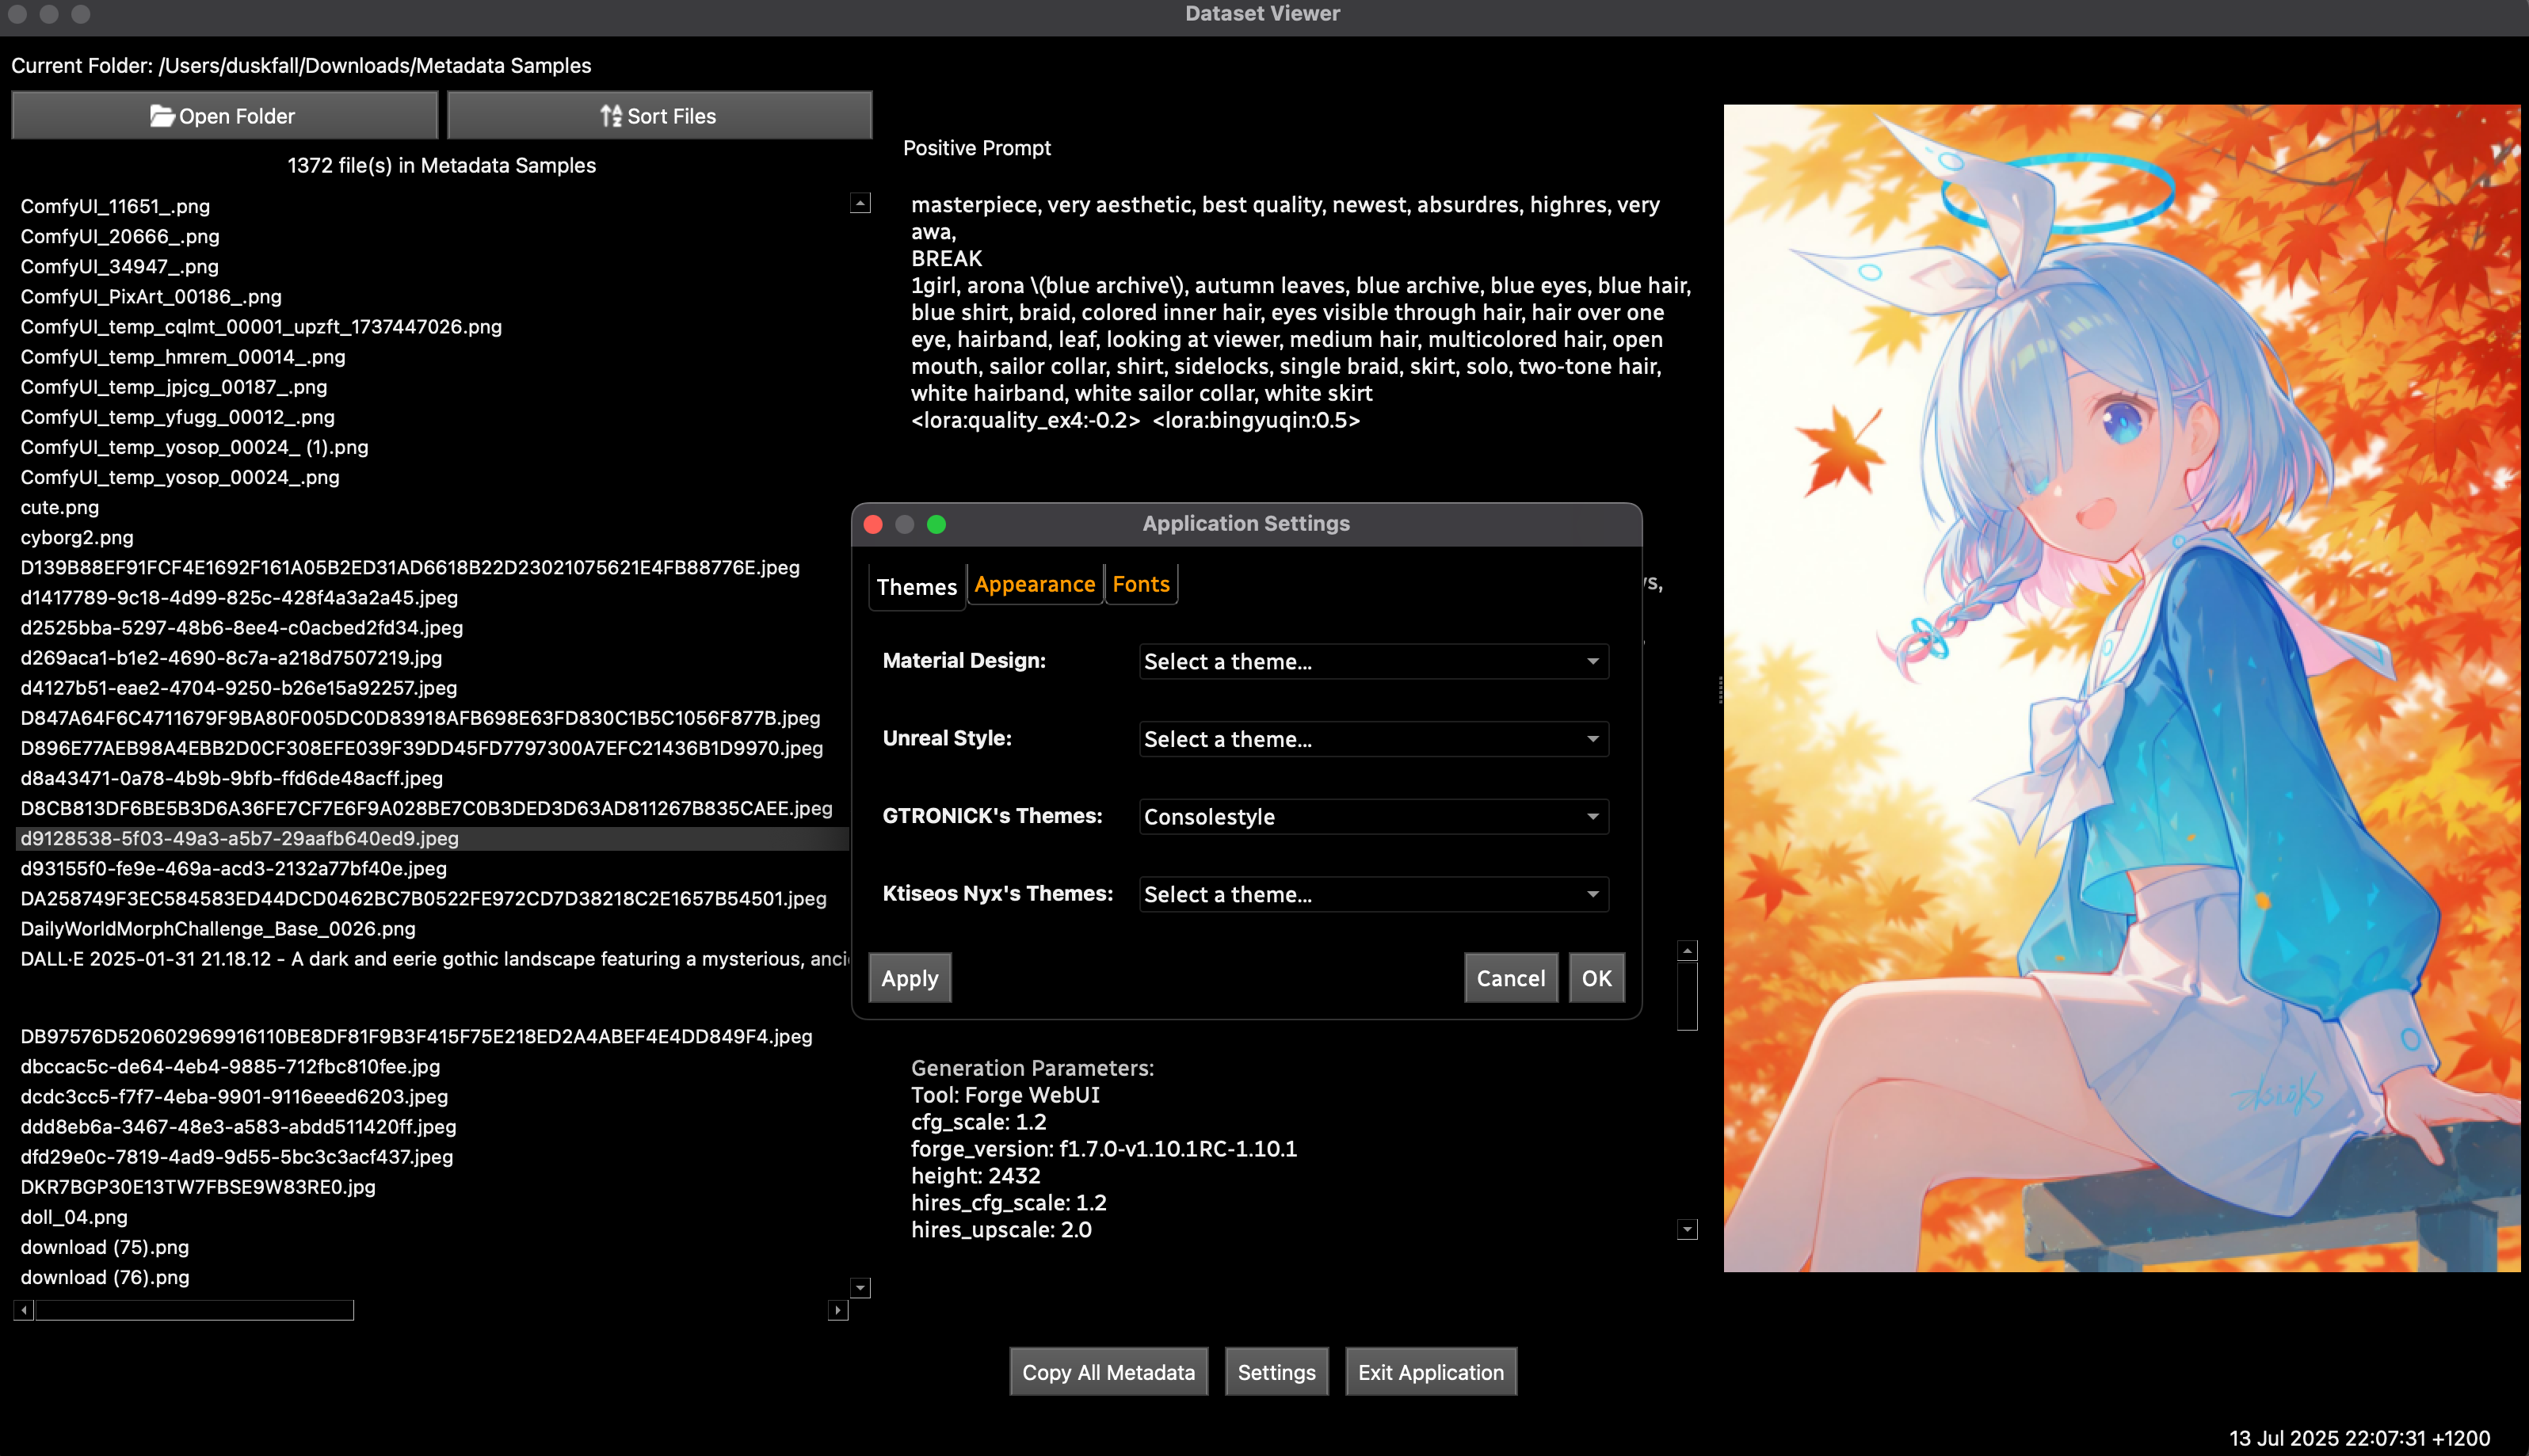Viewport: 2529px width, 1456px height.
Task: Click the anime girl image preview
Action: 2120,688
